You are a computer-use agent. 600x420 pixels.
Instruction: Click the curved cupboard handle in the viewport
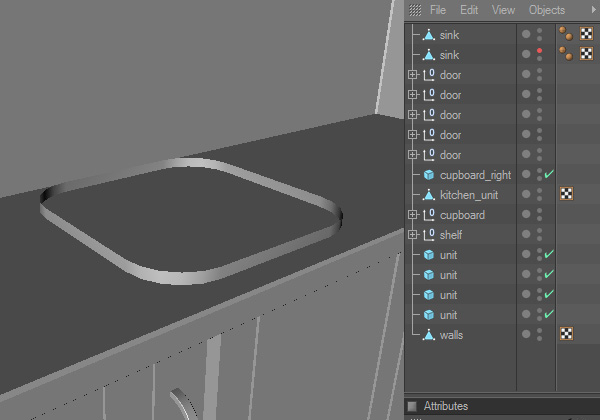(183, 404)
